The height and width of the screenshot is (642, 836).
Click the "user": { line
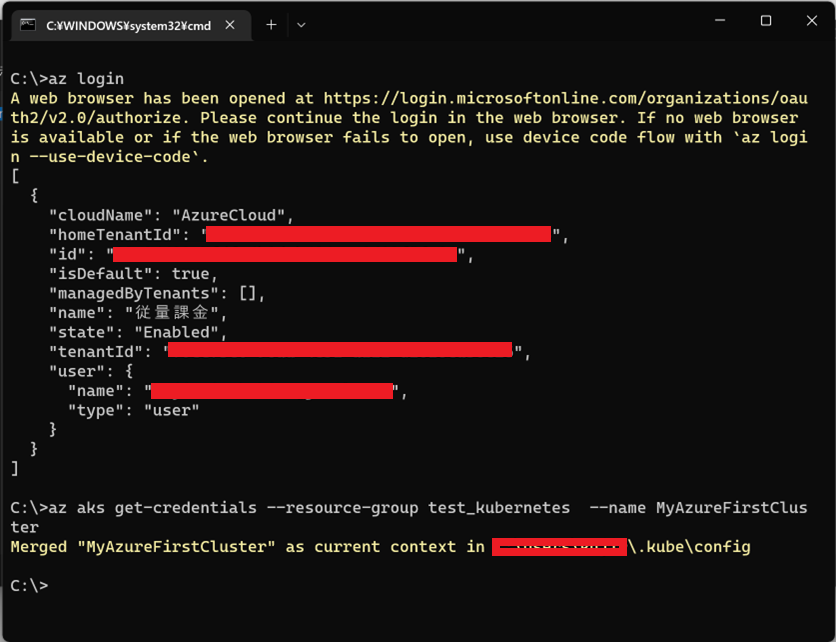pos(91,371)
